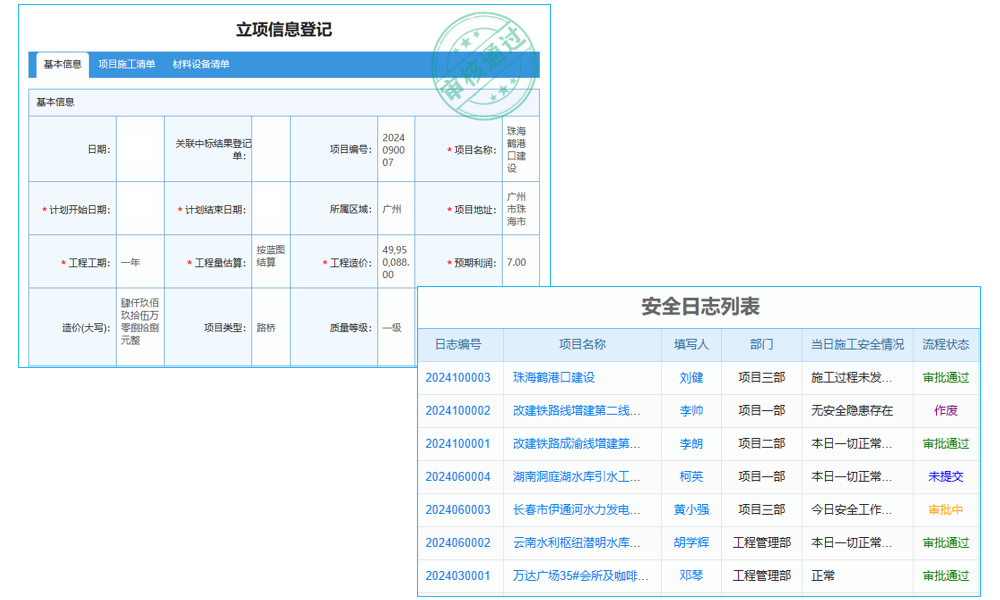Click the 计划开始日期 input field

[x=140, y=207]
